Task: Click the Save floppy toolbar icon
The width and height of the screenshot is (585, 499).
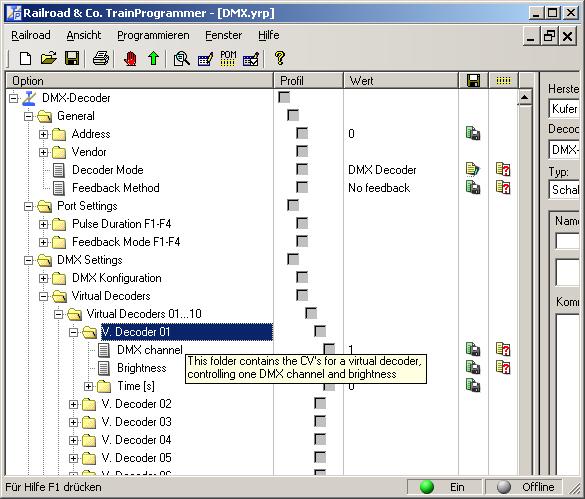Action: click(x=72, y=59)
